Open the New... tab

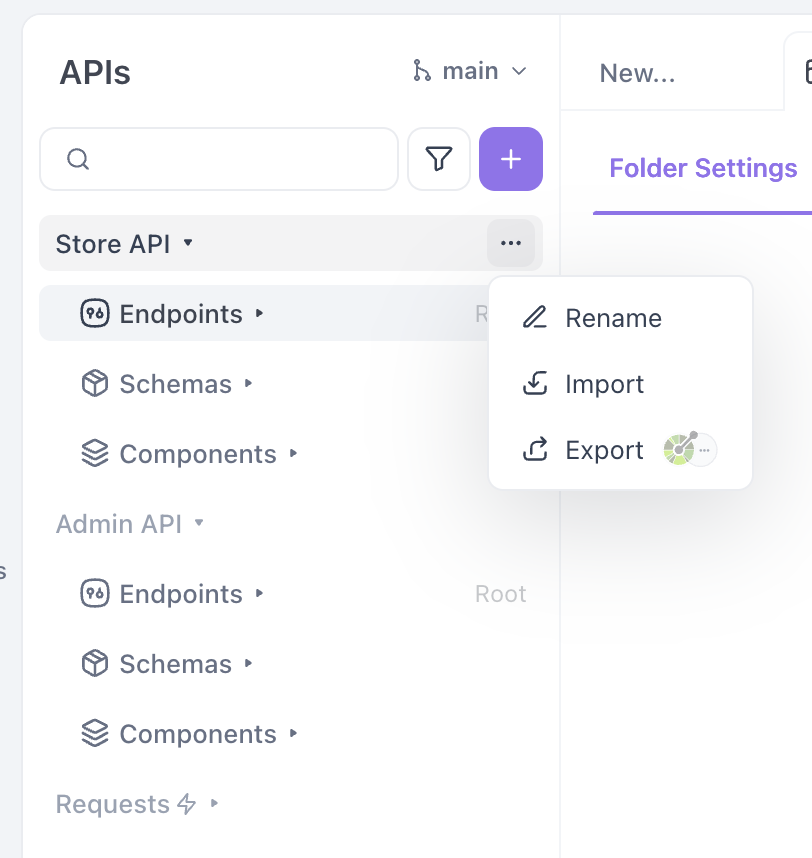tap(637, 73)
